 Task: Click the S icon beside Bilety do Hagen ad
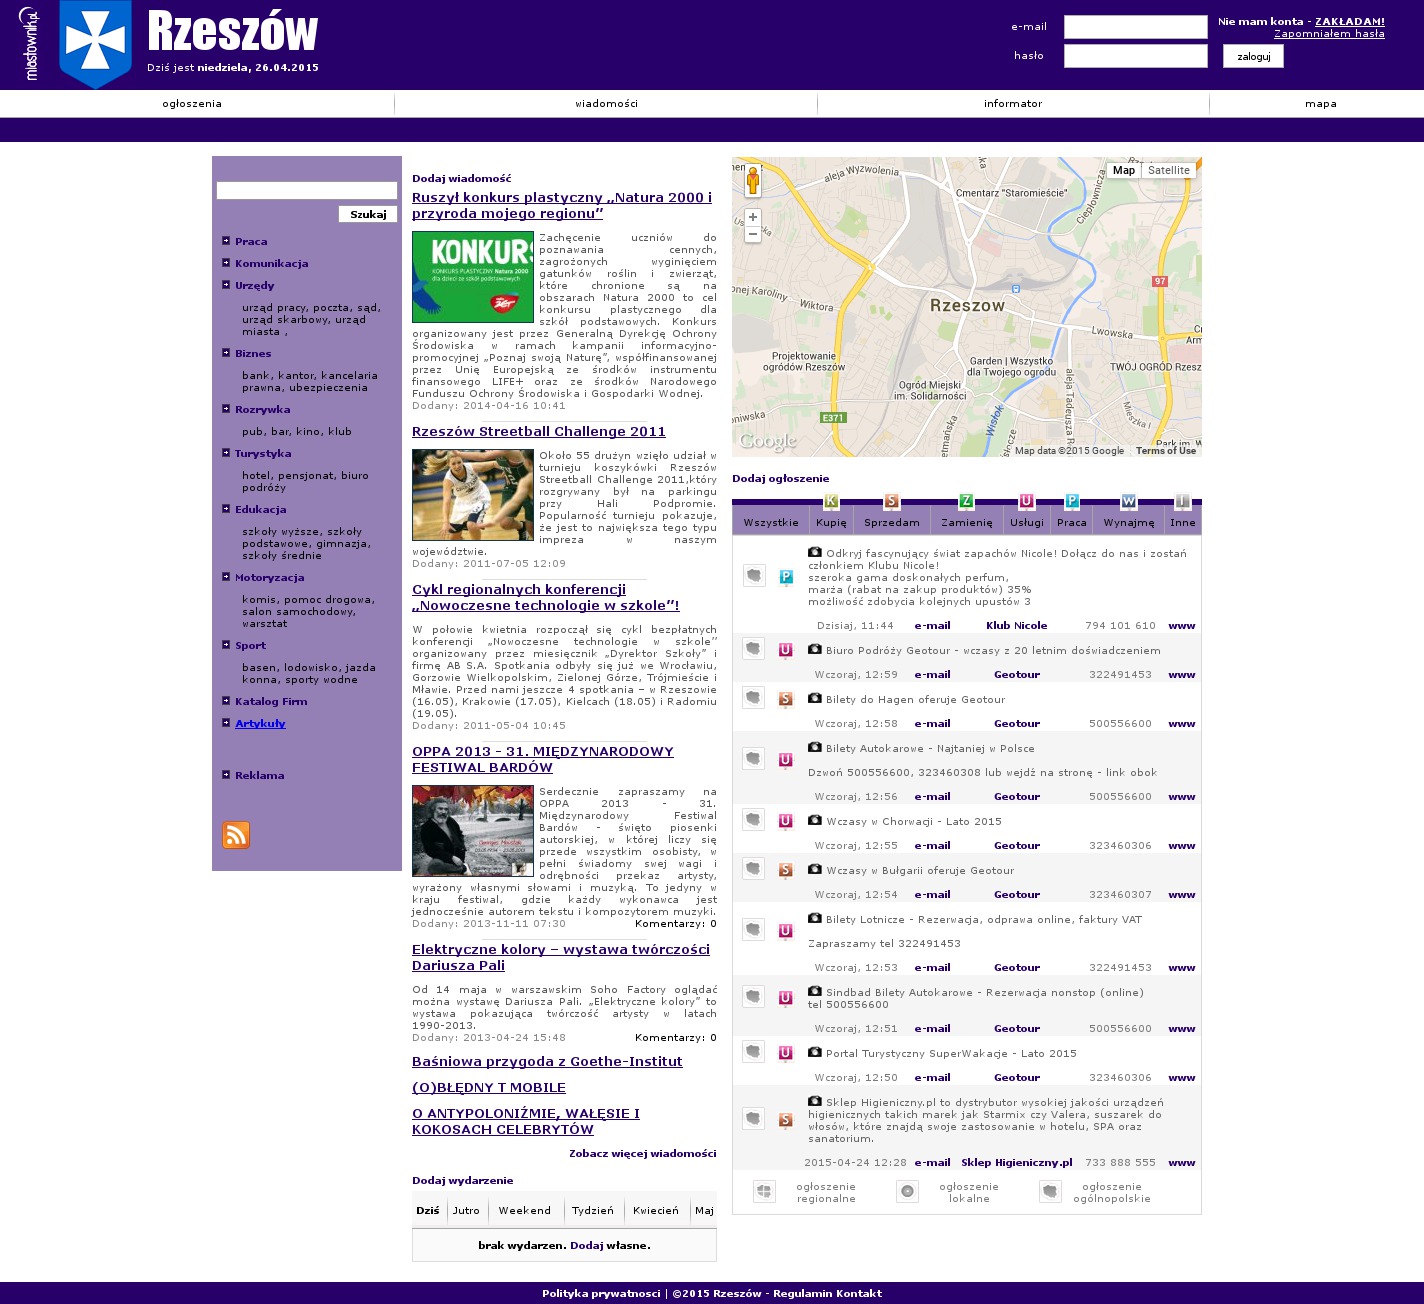coord(786,699)
